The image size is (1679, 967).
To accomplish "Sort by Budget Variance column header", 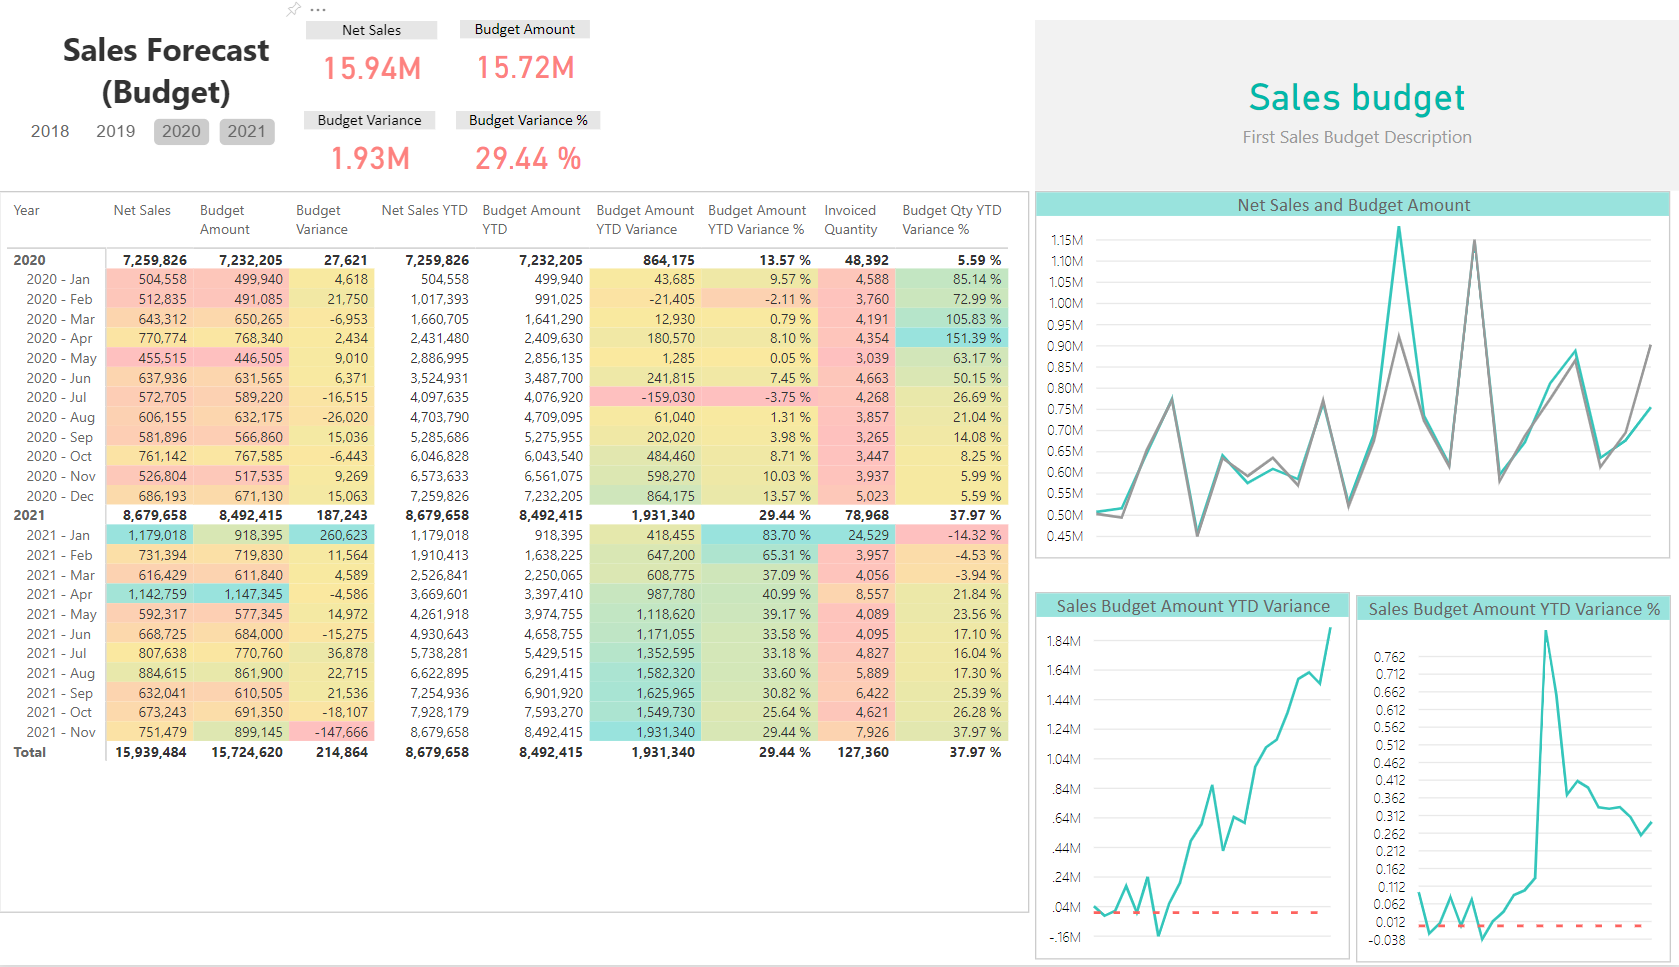I will [321, 219].
